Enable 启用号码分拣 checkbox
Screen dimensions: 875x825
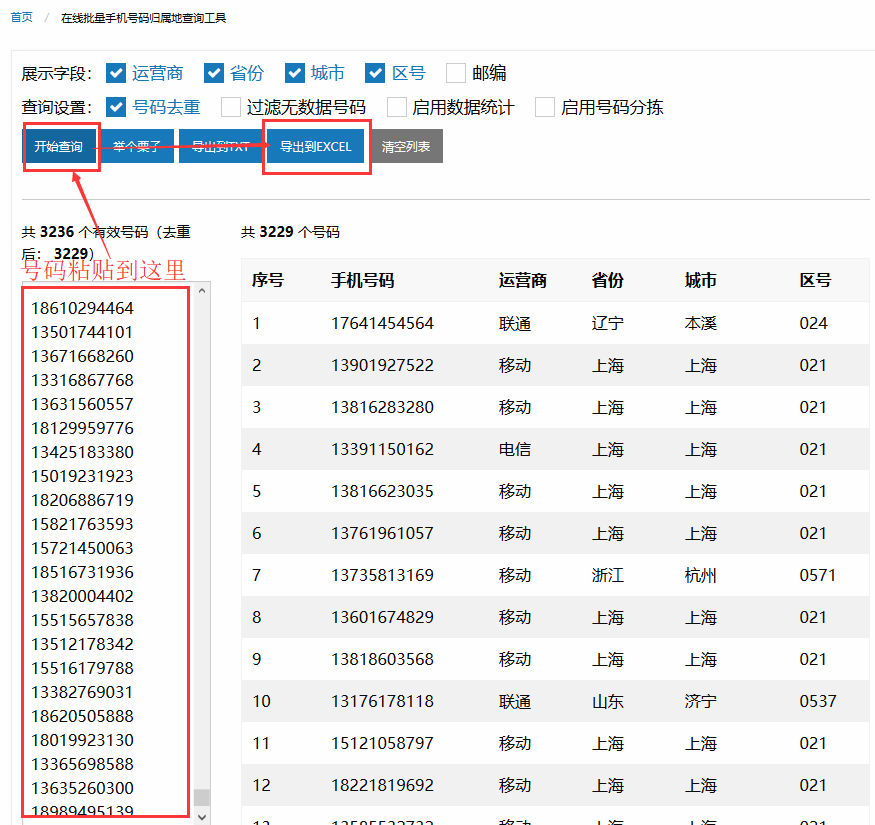click(x=545, y=107)
